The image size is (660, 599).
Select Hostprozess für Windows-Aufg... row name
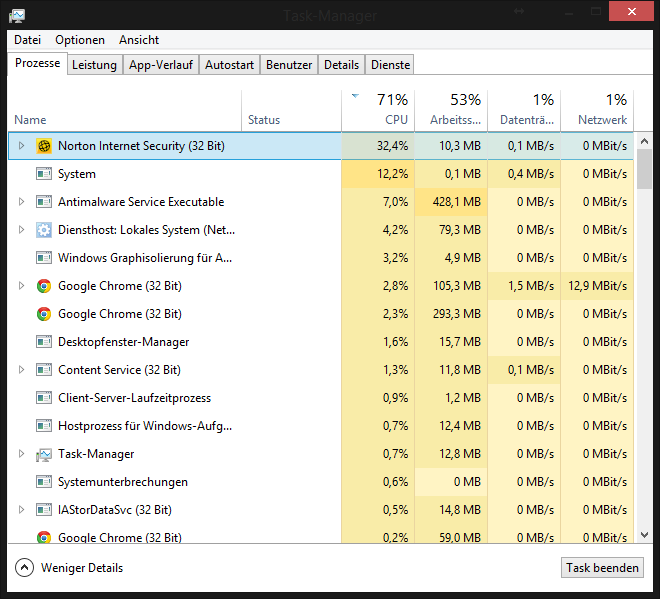click(145, 426)
